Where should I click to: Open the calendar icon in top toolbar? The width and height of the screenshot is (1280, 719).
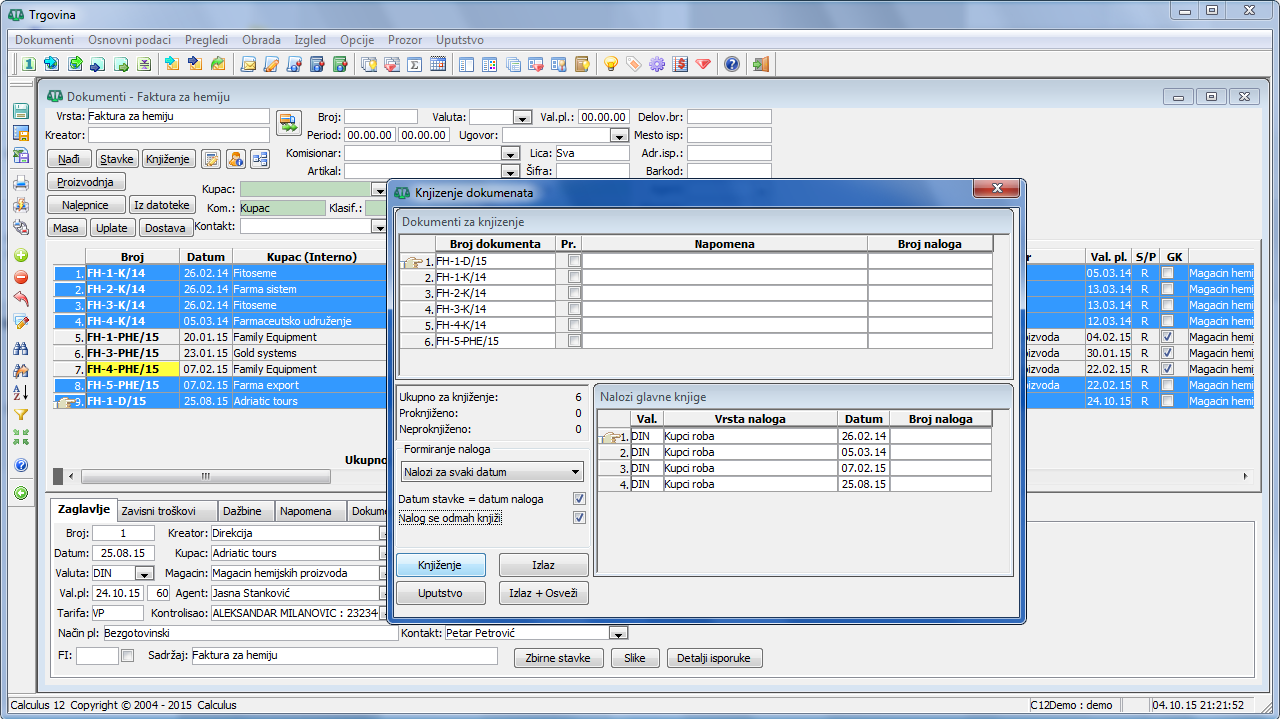438,64
